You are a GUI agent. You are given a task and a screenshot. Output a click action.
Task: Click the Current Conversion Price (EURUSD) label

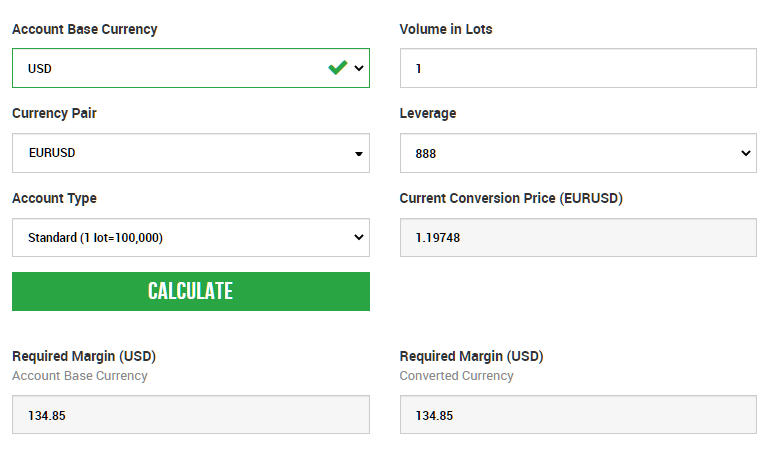[511, 199]
